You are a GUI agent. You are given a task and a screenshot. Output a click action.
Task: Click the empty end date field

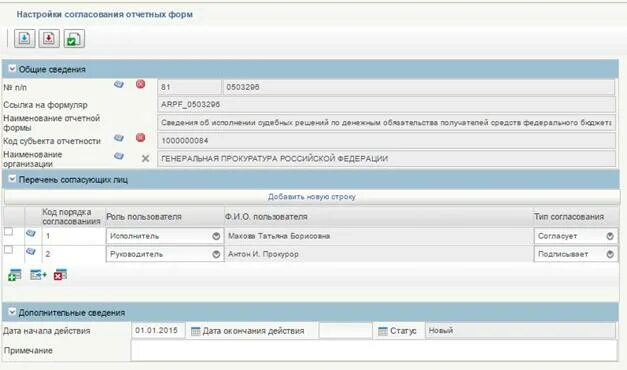click(345, 331)
